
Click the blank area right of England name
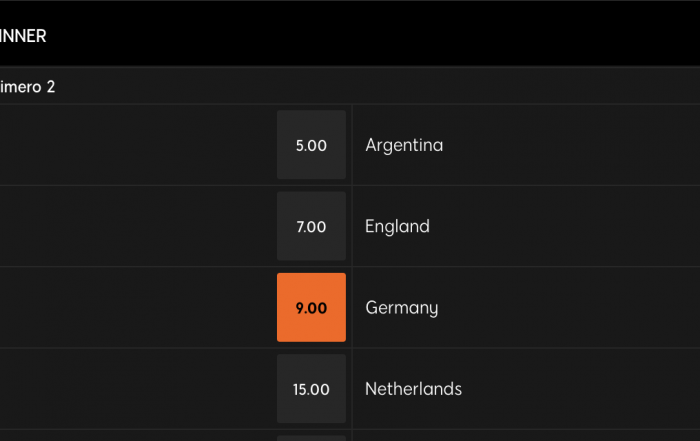point(565,226)
